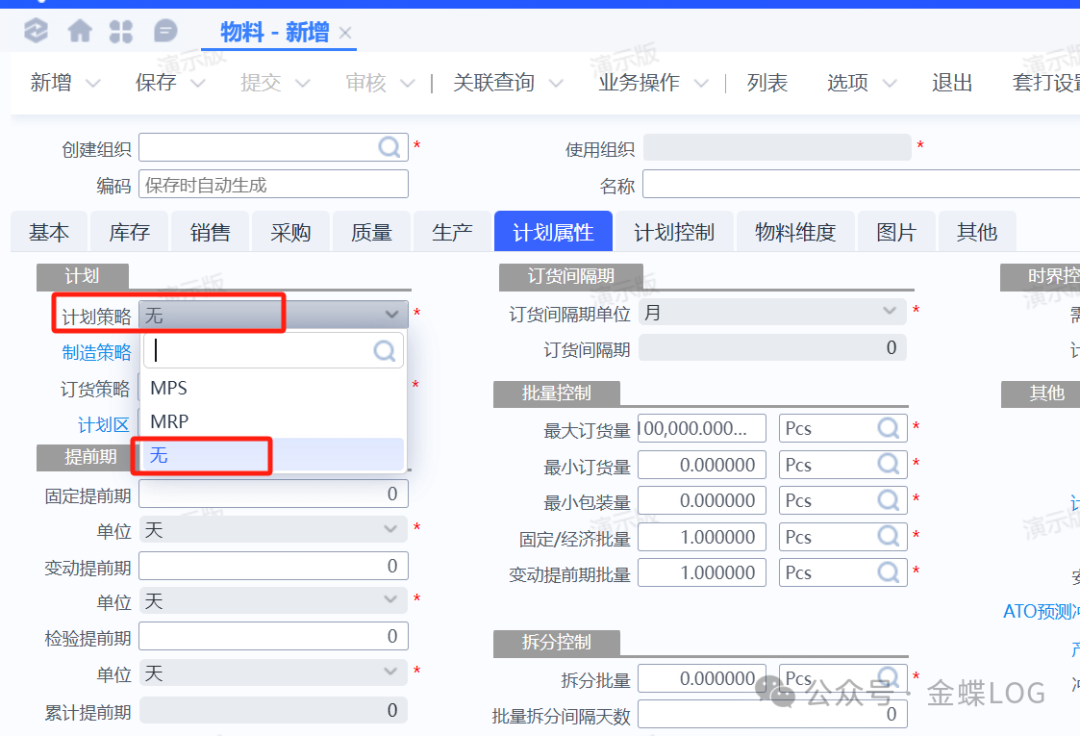Click the Kingdee logo icon at top-left
Screen dimensions: 1080x736
pyautogui.click(x=36, y=32)
